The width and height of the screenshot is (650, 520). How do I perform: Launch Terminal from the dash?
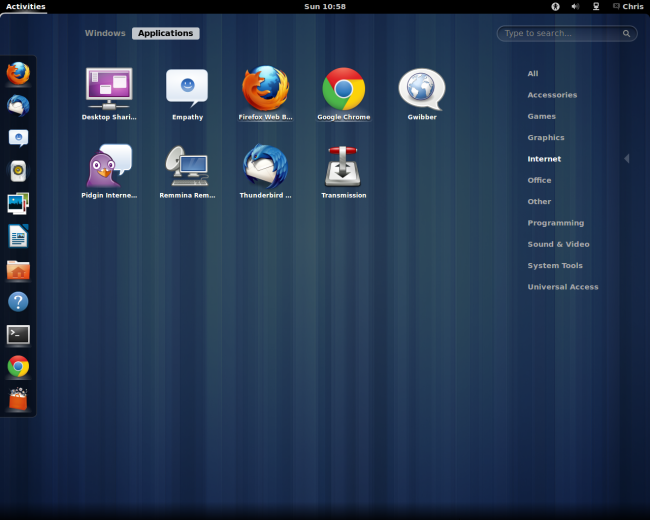tap(18, 335)
